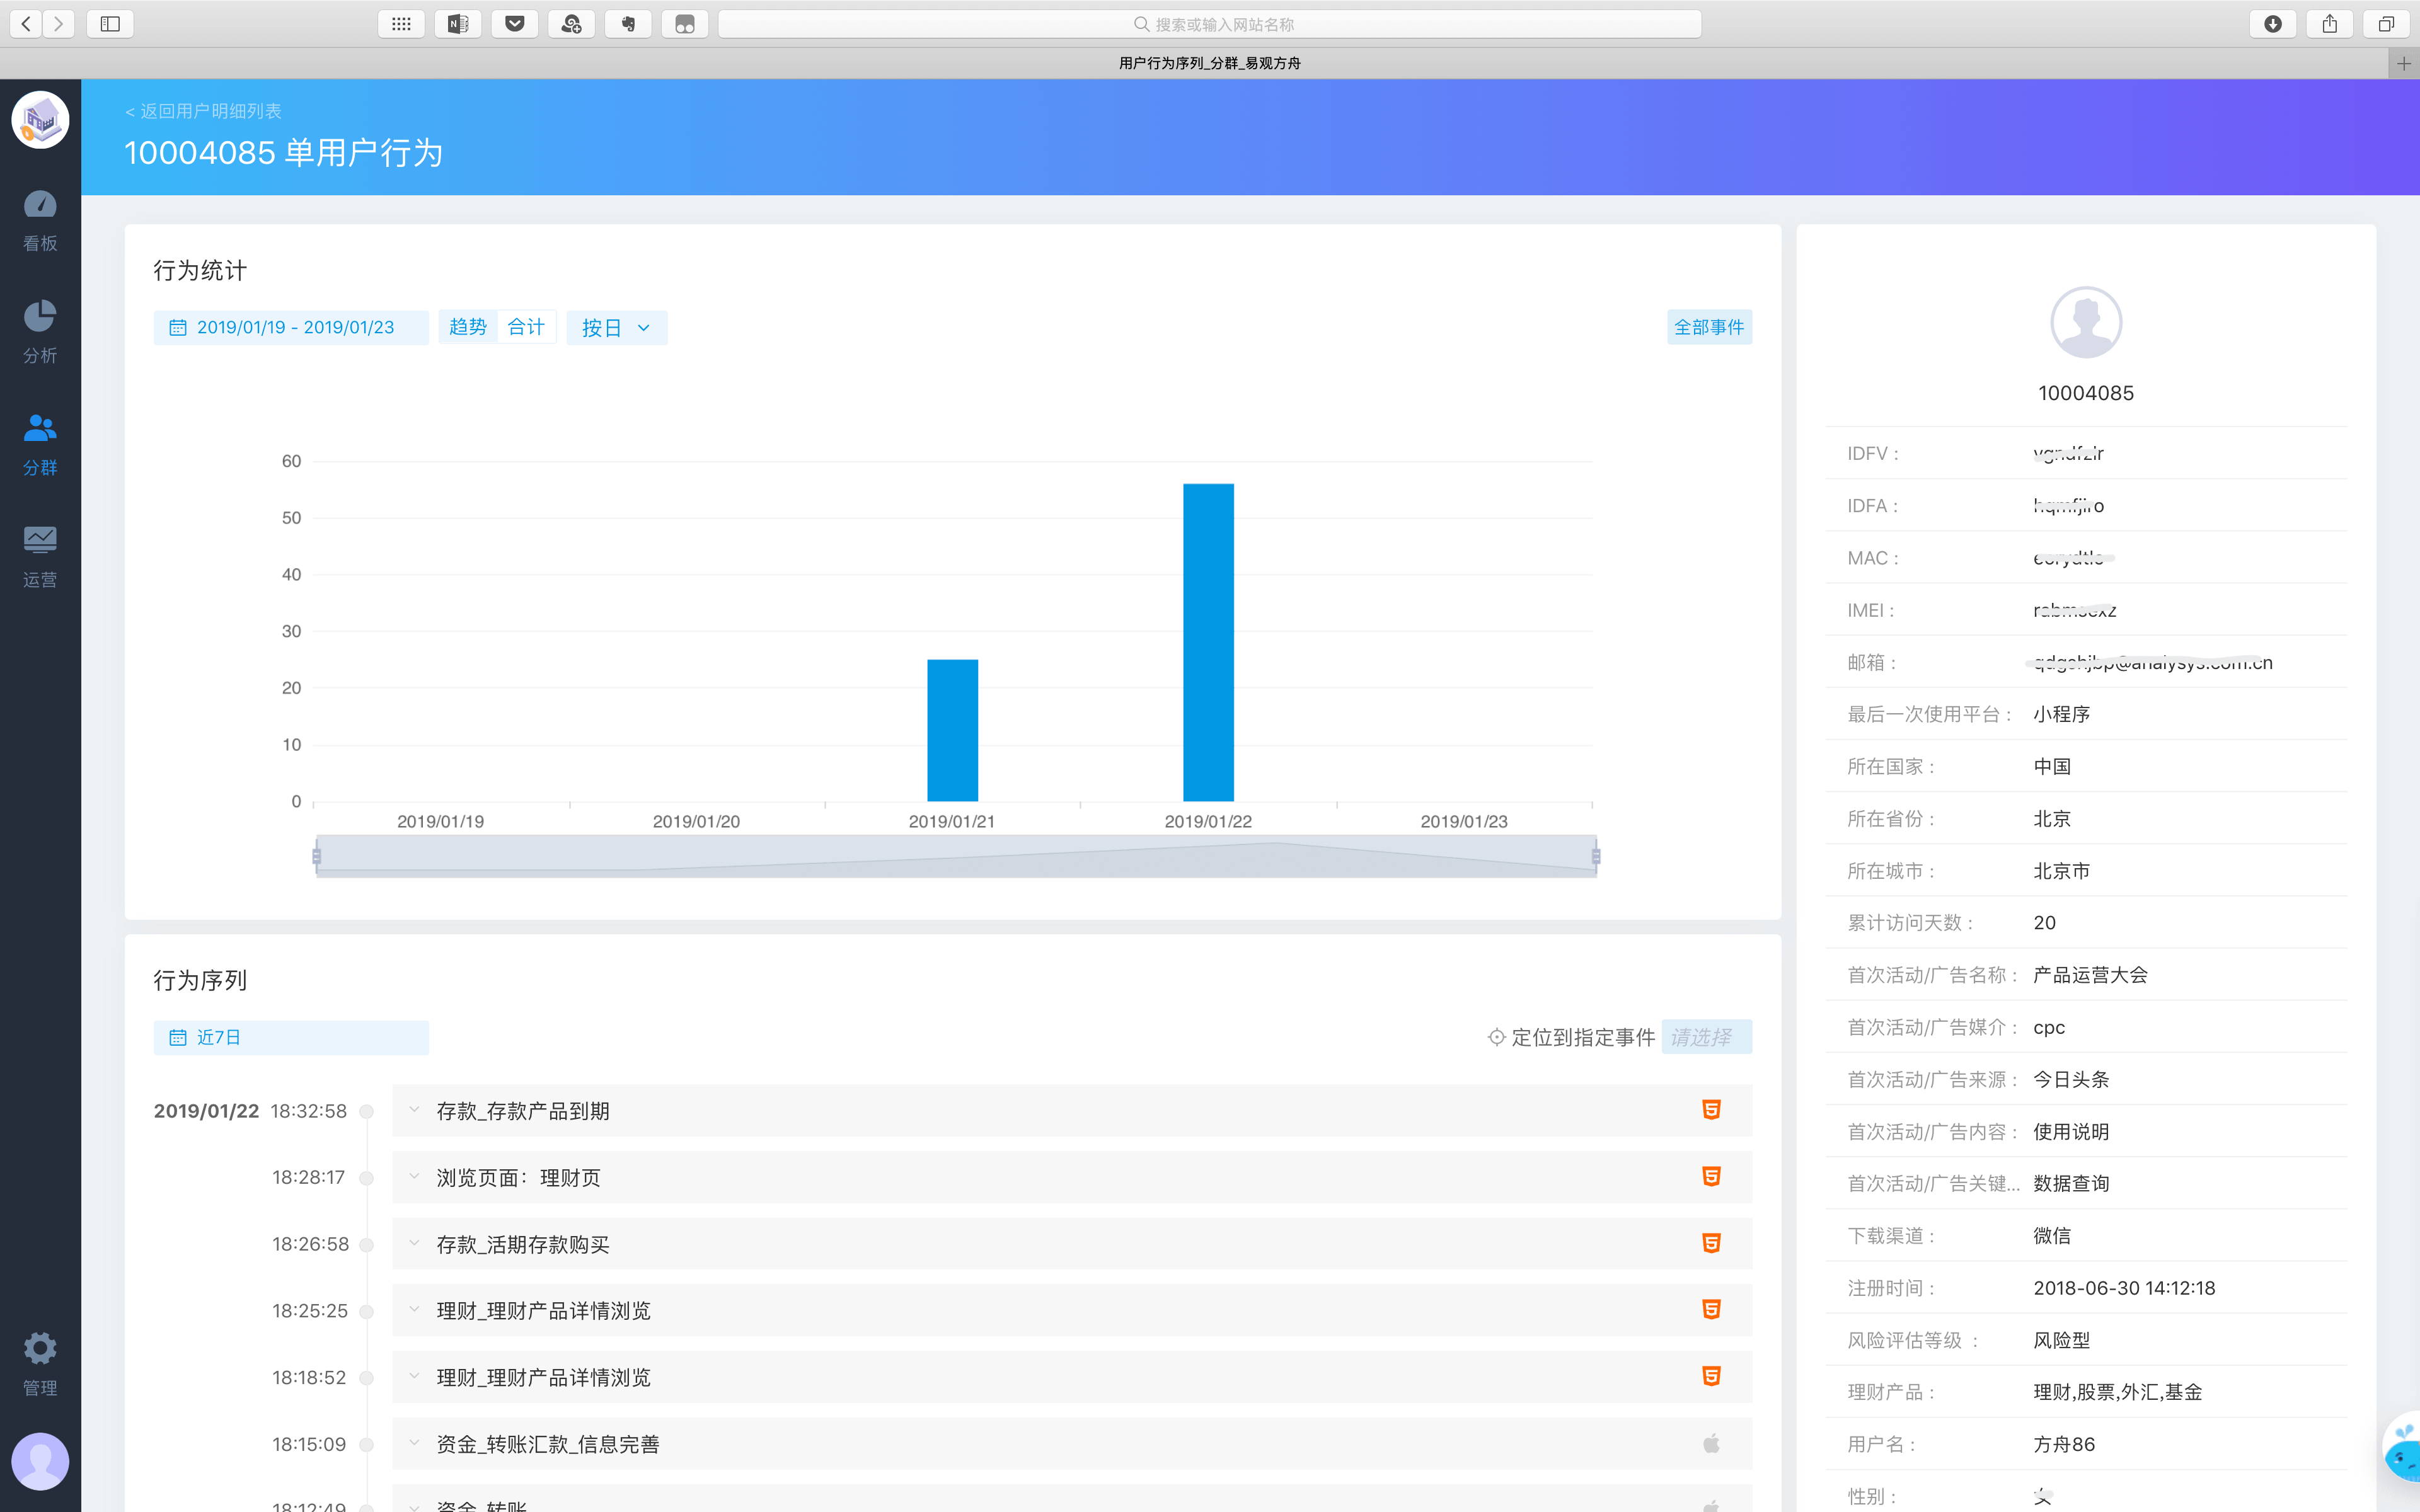The width and height of the screenshot is (2420, 1512).
Task: Click the 10004085 单用户行为 page title
Action: tap(283, 153)
